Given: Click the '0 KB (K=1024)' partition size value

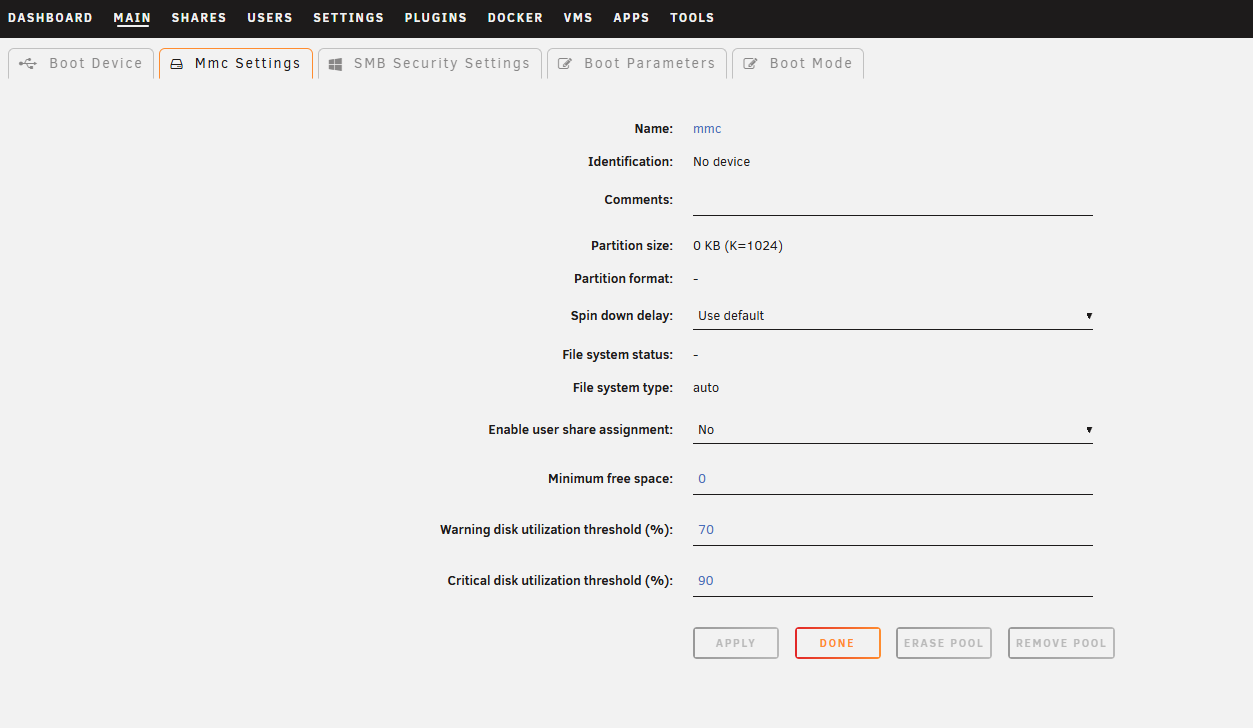Looking at the screenshot, I should tap(738, 246).
